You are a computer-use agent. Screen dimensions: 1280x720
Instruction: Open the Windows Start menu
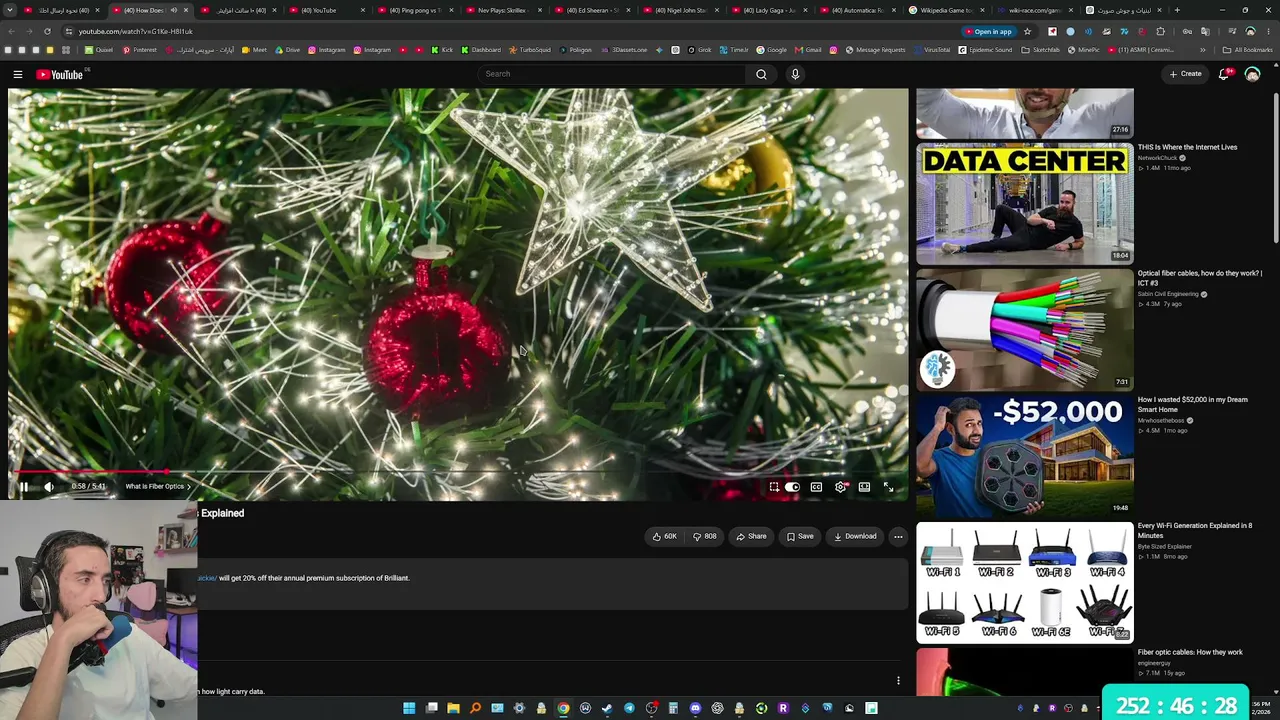[x=409, y=708]
